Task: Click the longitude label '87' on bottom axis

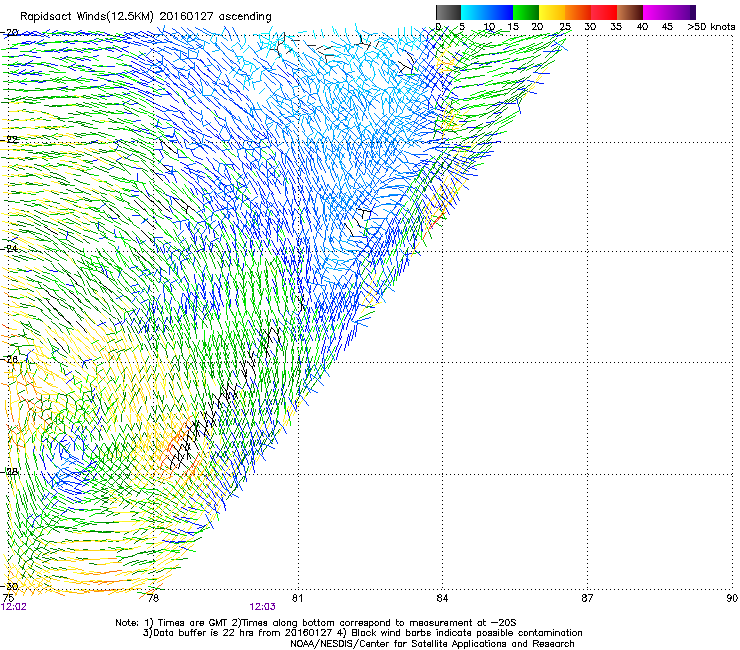Action: pyautogui.click(x=587, y=598)
